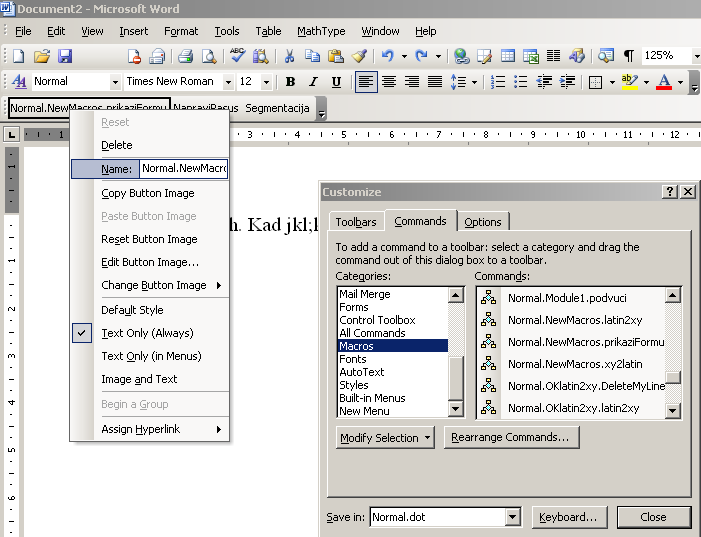Image resolution: width=701 pixels, height=537 pixels.
Task: Click the Keyboard button
Action: (569, 517)
